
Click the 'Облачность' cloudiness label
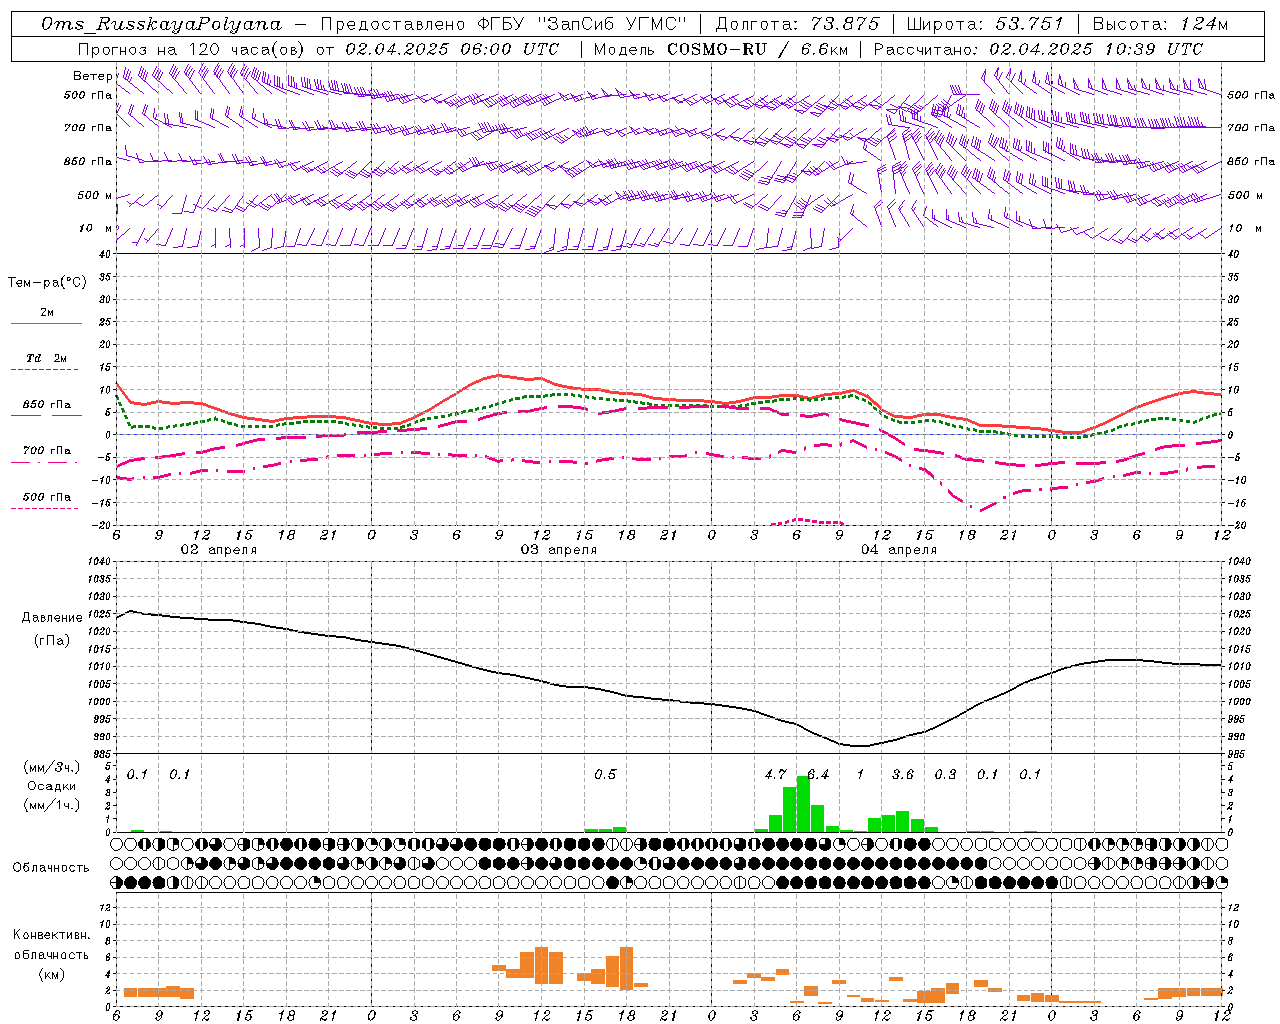51,867
